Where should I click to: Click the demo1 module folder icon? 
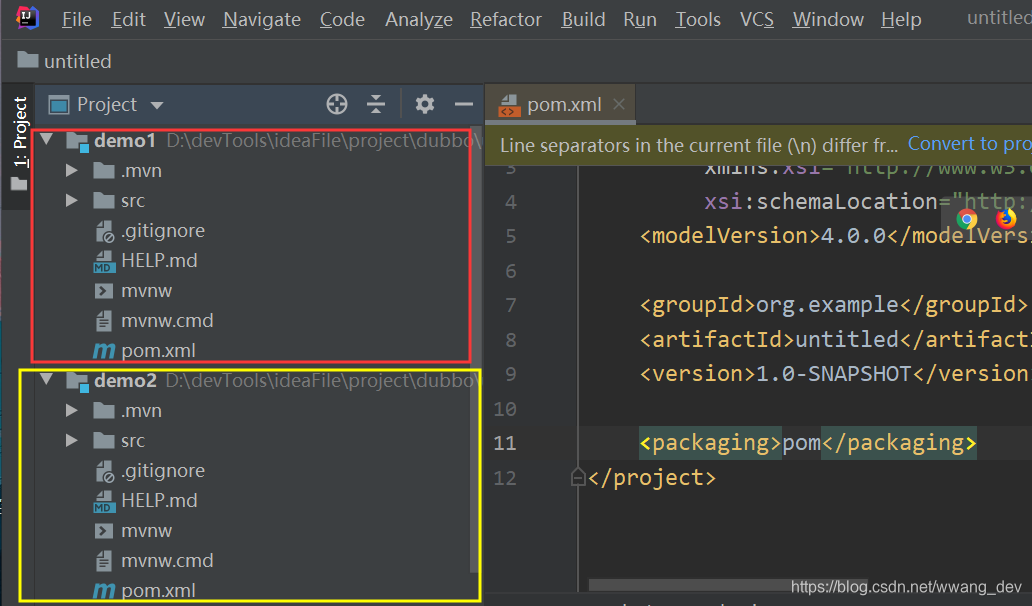(78, 141)
